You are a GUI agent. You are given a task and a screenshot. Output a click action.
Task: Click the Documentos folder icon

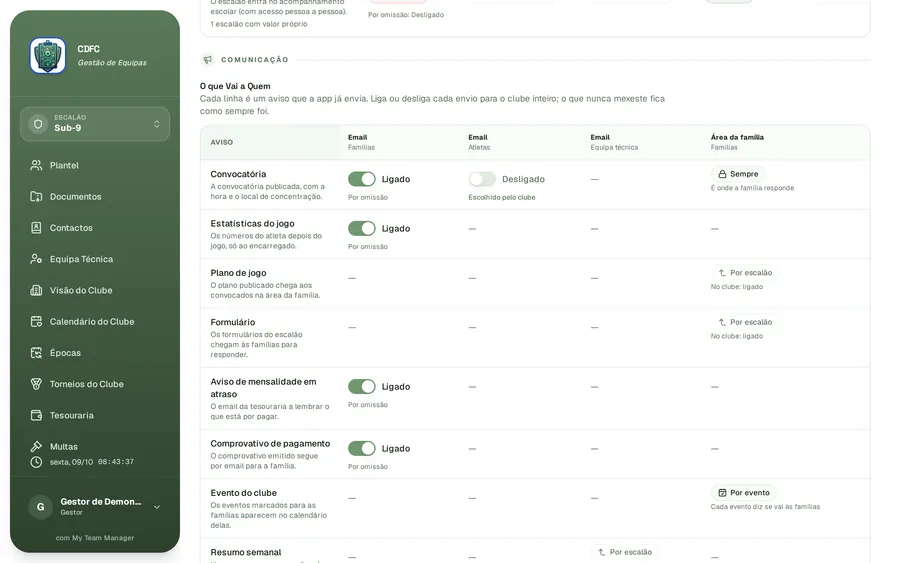click(x=36, y=196)
